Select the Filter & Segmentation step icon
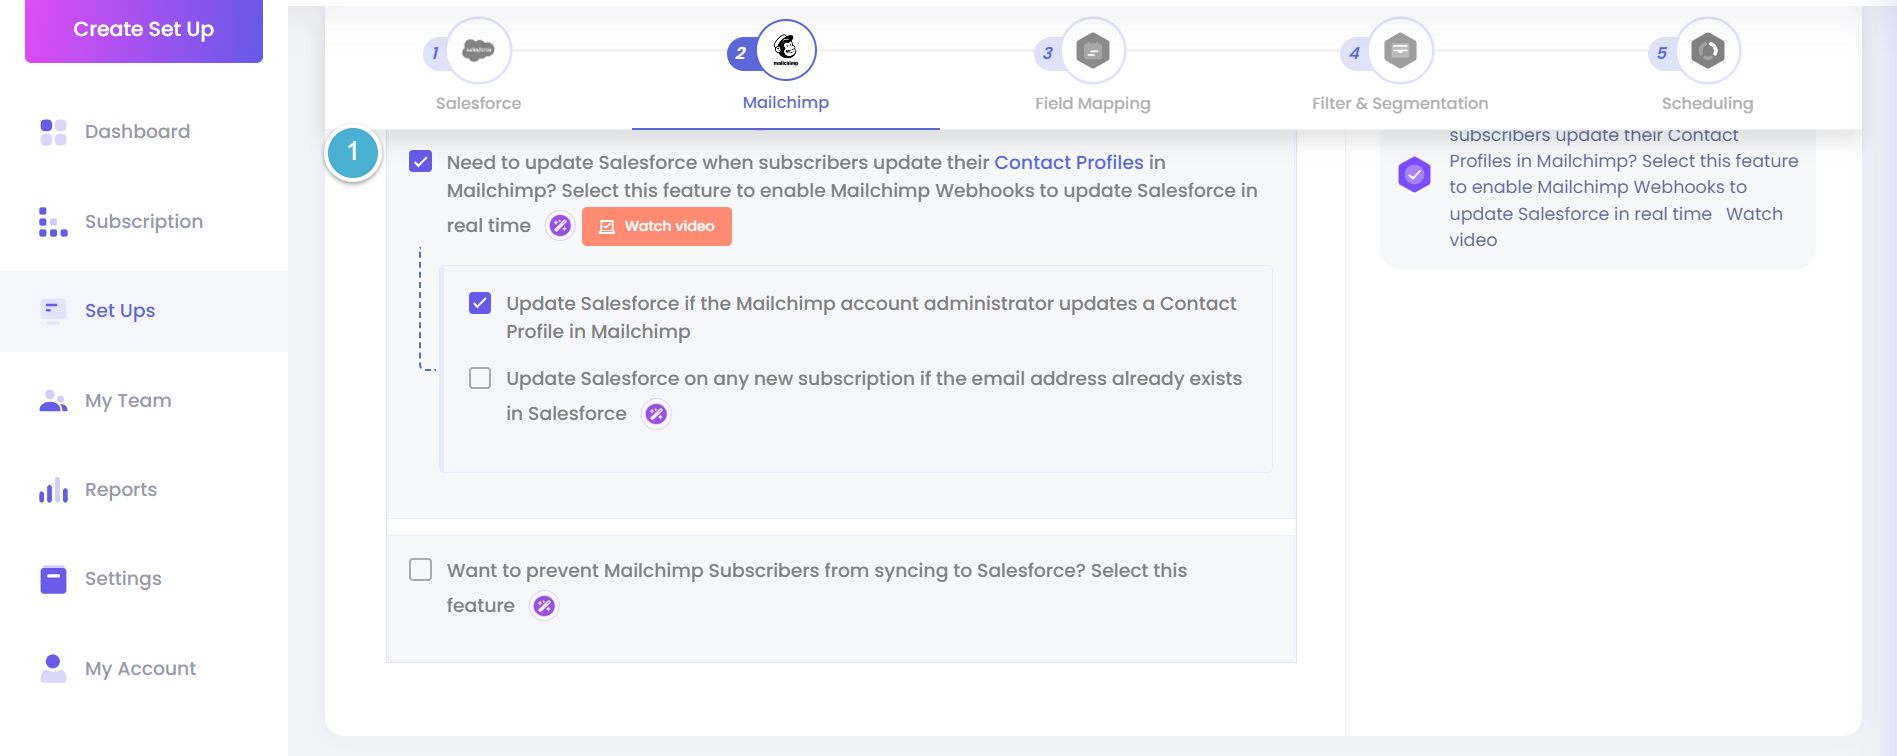1897x756 pixels. pyautogui.click(x=1400, y=50)
